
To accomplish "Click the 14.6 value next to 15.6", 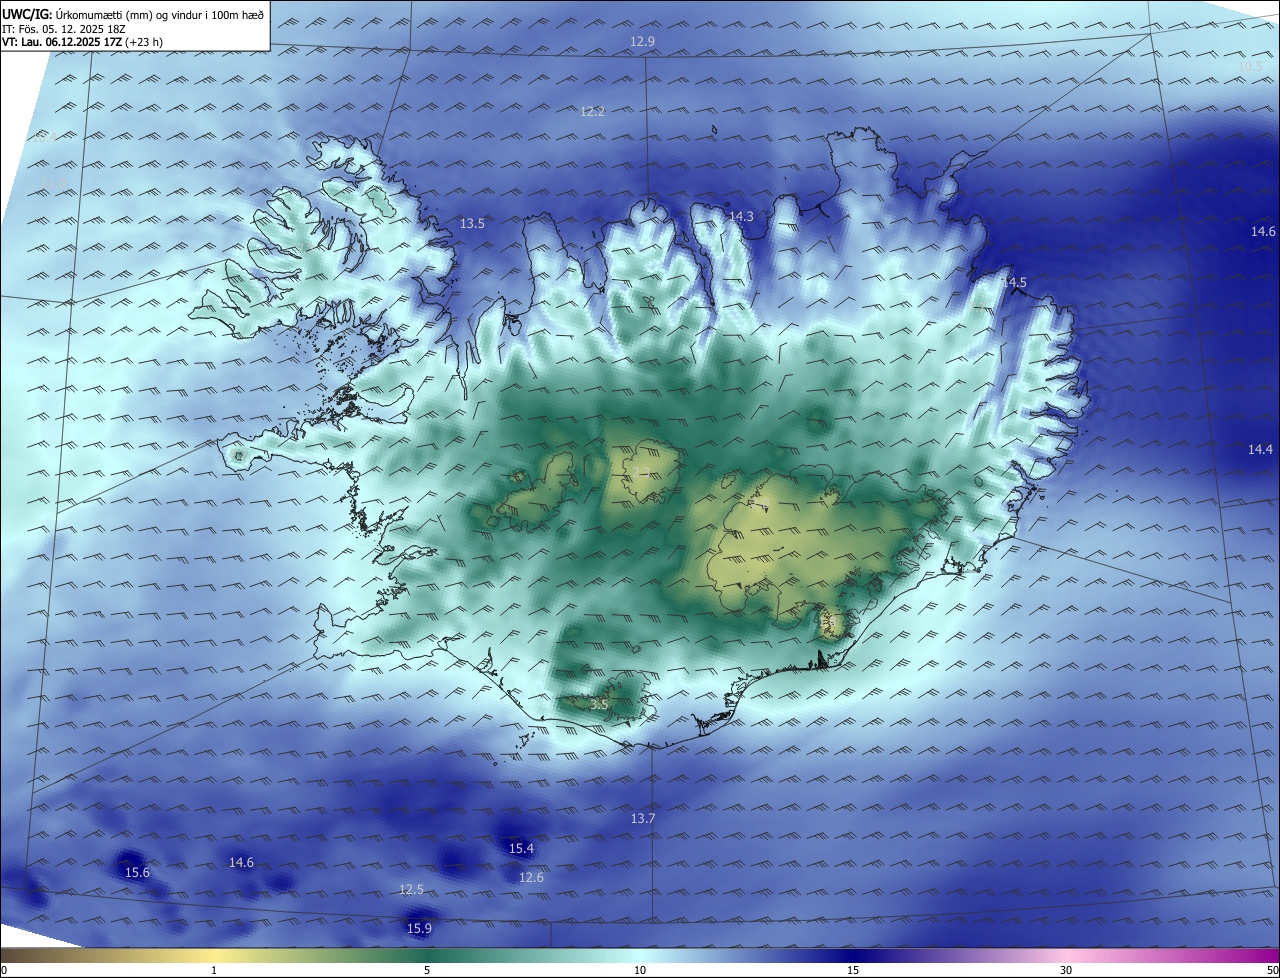I will coord(241,863).
